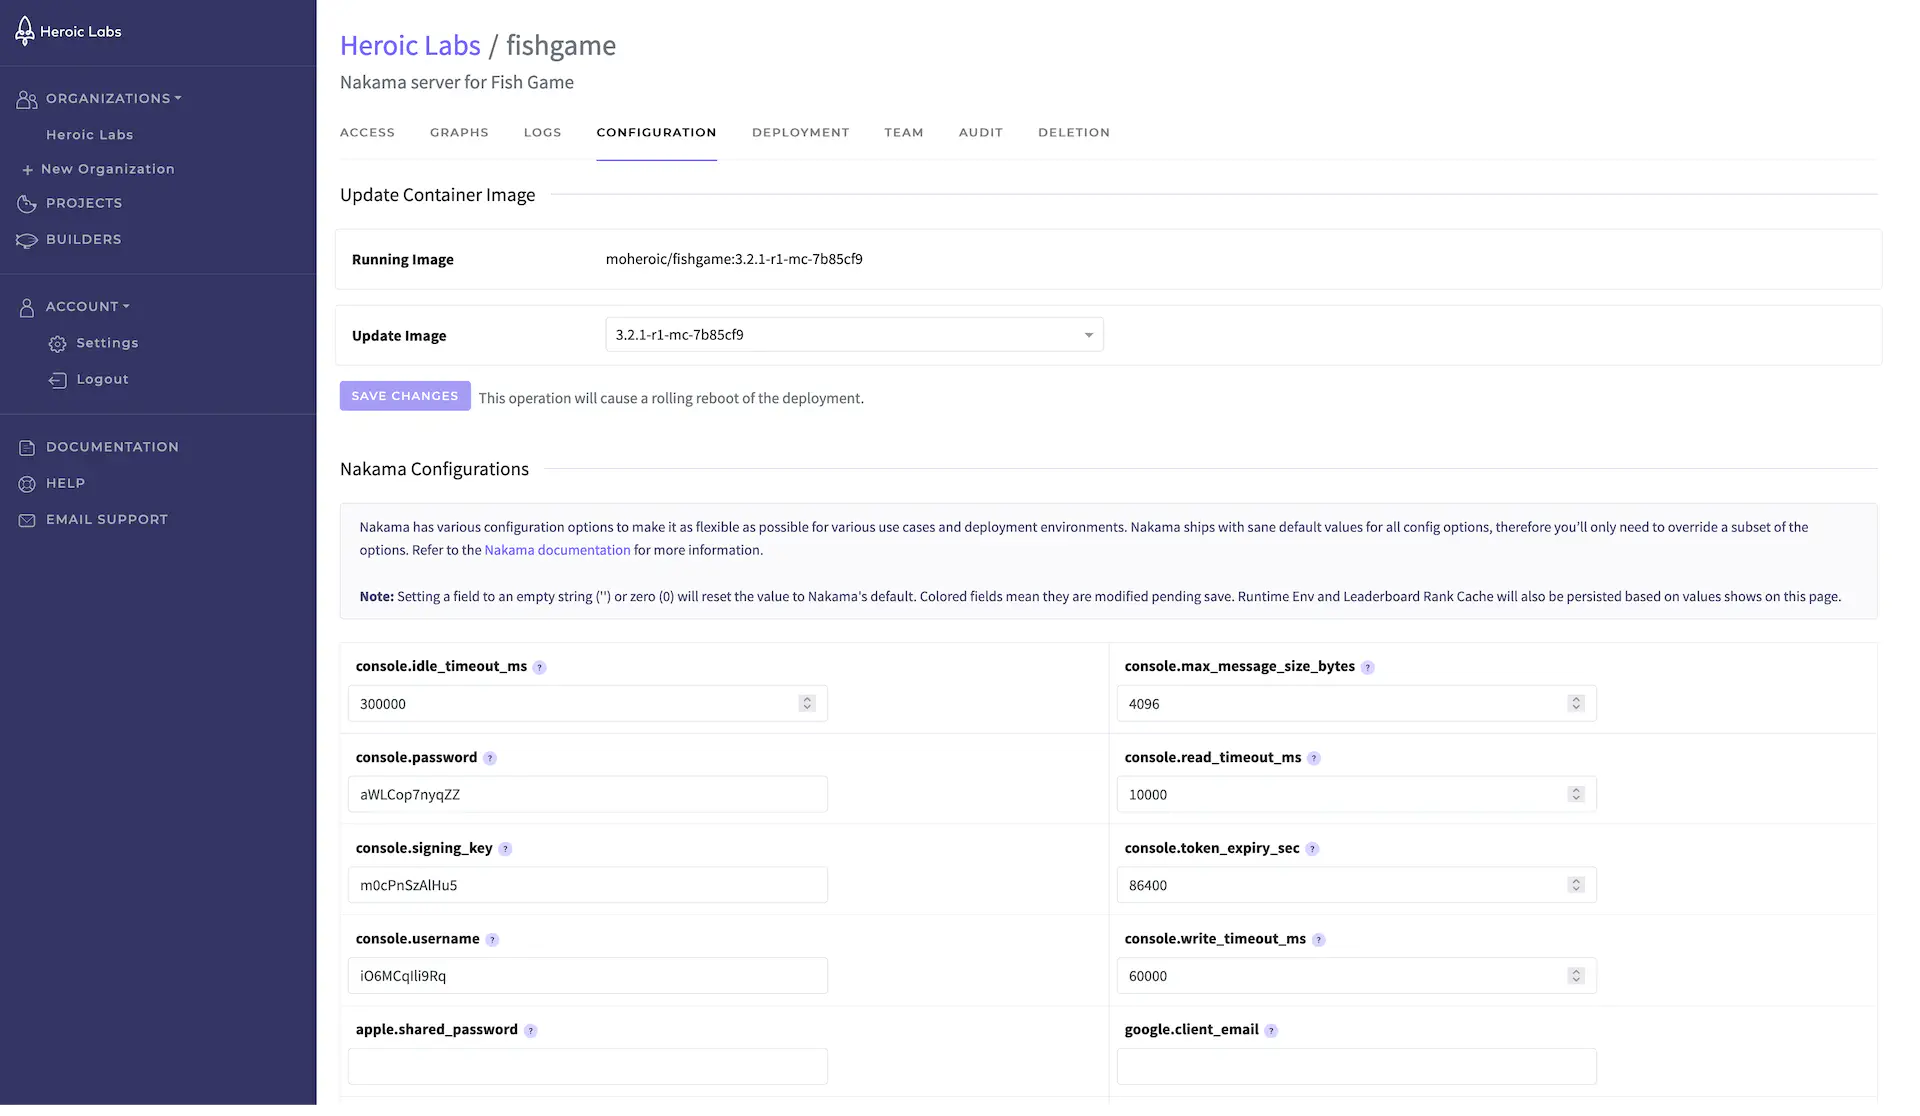
Task: Switch to the Graphs tab
Action: 459,133
